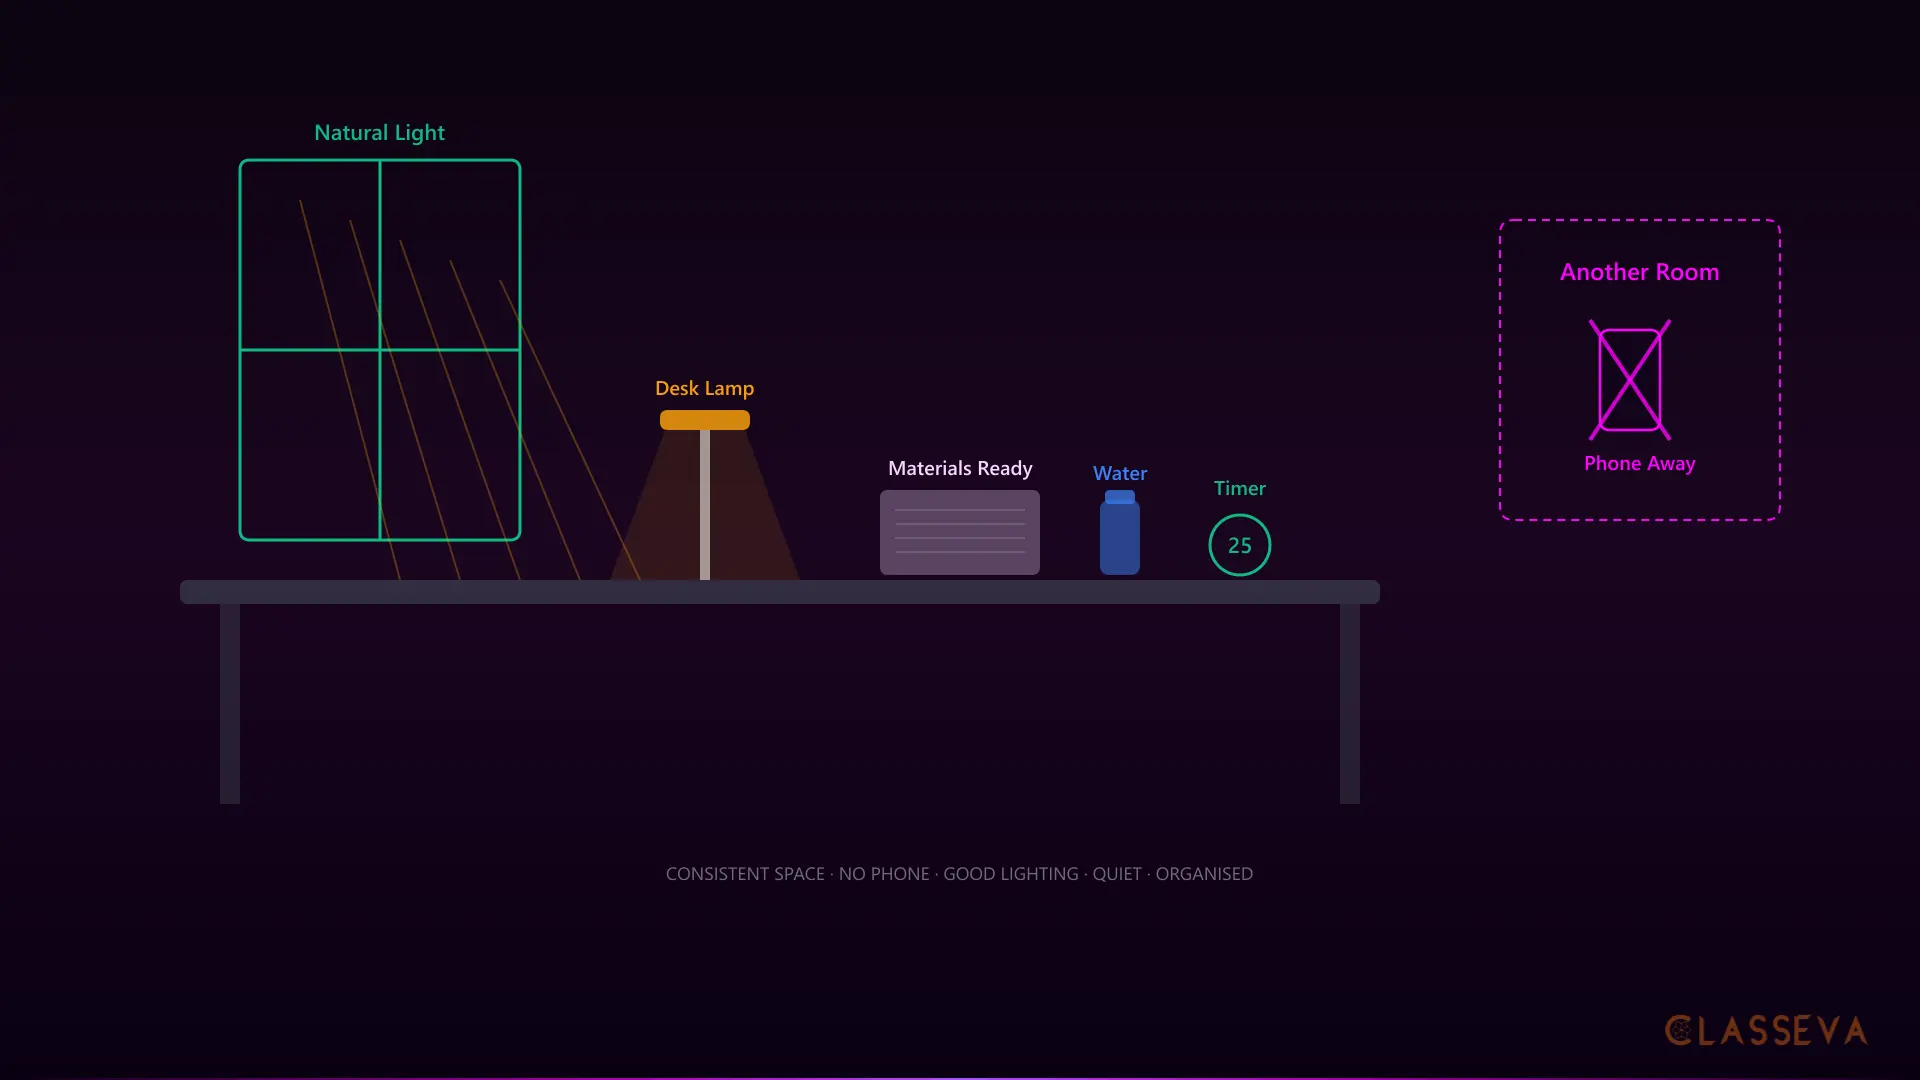This screenshot has width=1920, height=1080.
Task: Click the Water label
Action: point(1120,473)
